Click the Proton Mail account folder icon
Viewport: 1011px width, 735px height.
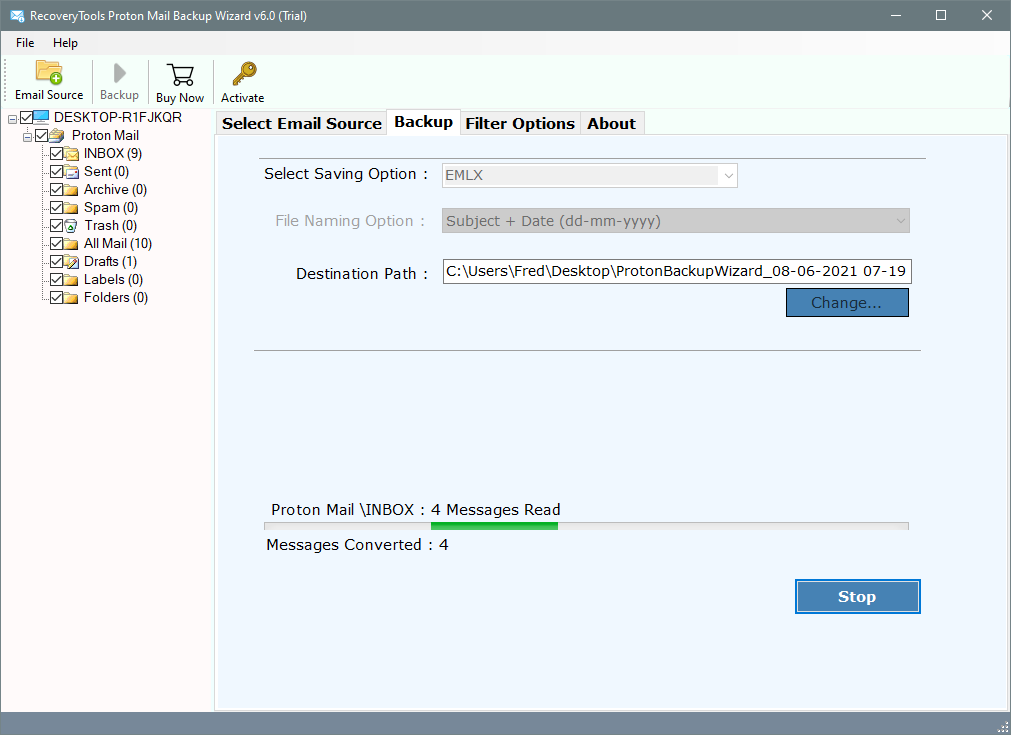click(57, 135)
